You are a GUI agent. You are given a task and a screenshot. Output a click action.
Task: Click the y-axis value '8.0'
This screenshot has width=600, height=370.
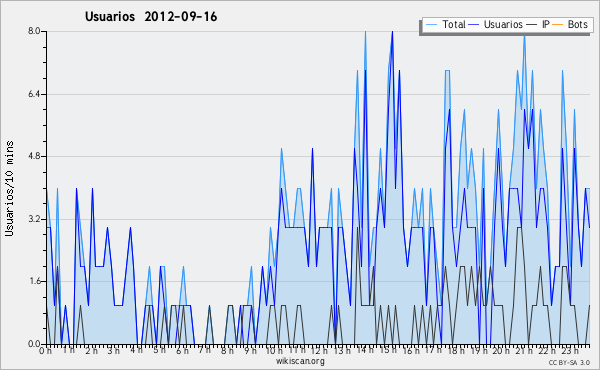(x=34, y=31)
